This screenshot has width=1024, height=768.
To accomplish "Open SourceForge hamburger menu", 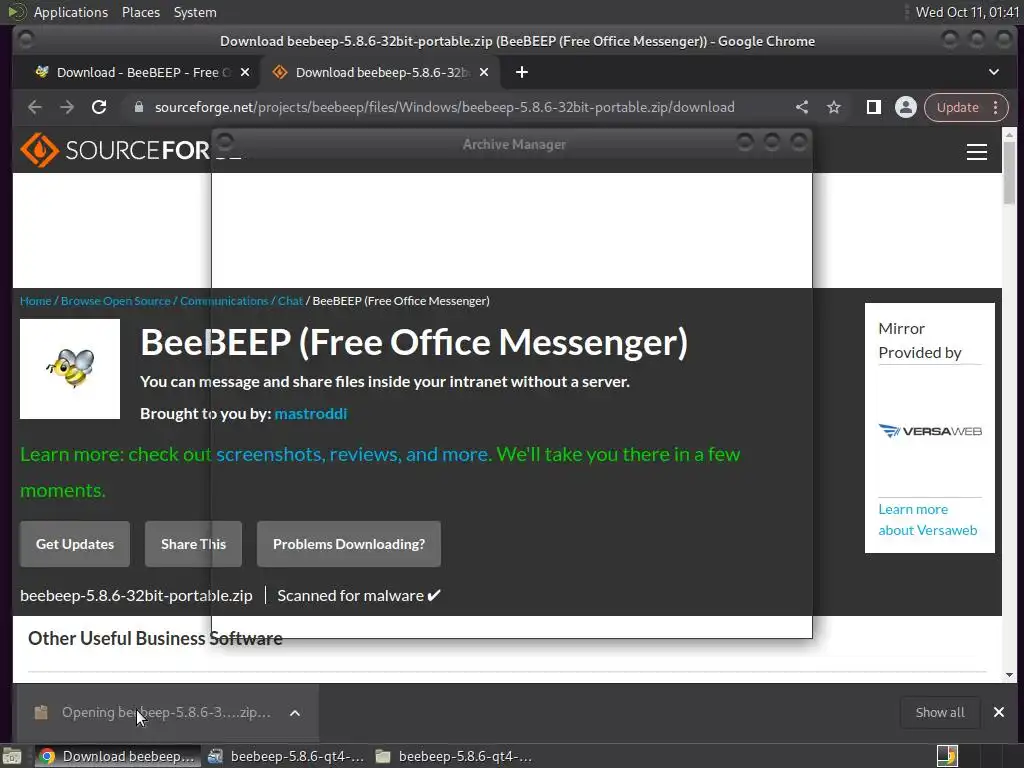I will pos(976,152).
